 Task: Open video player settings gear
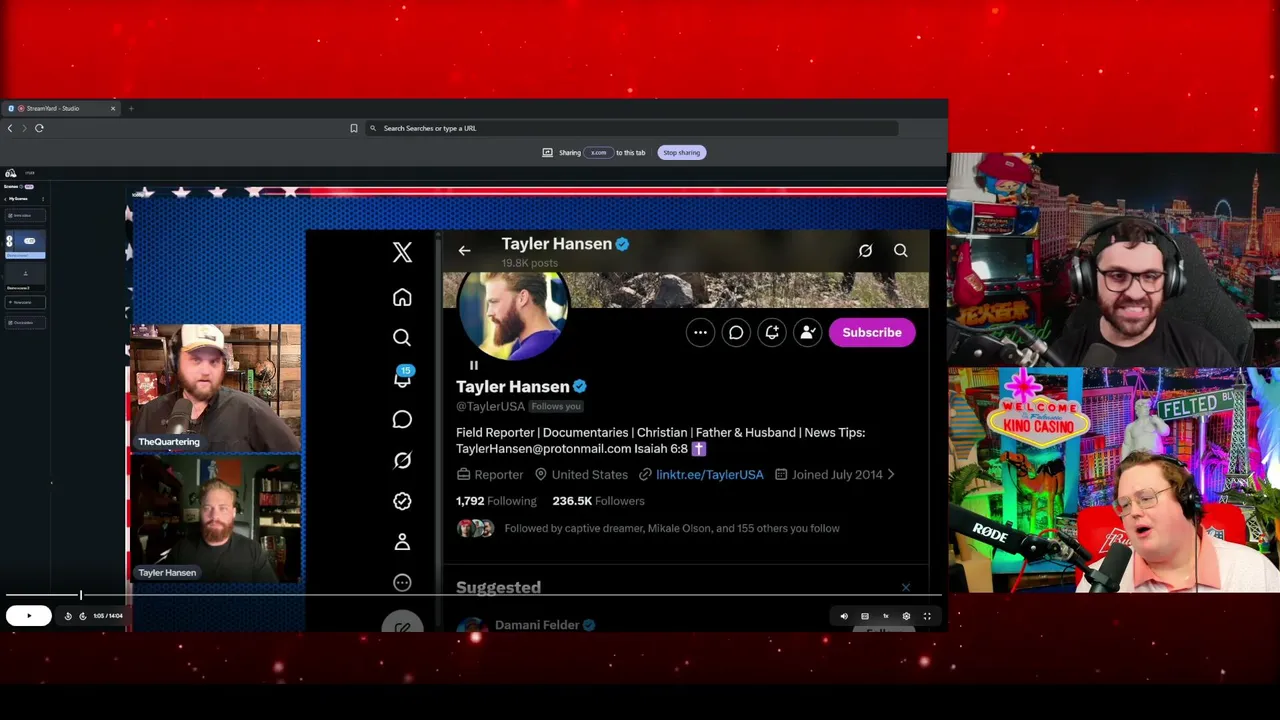coord(906,616)
